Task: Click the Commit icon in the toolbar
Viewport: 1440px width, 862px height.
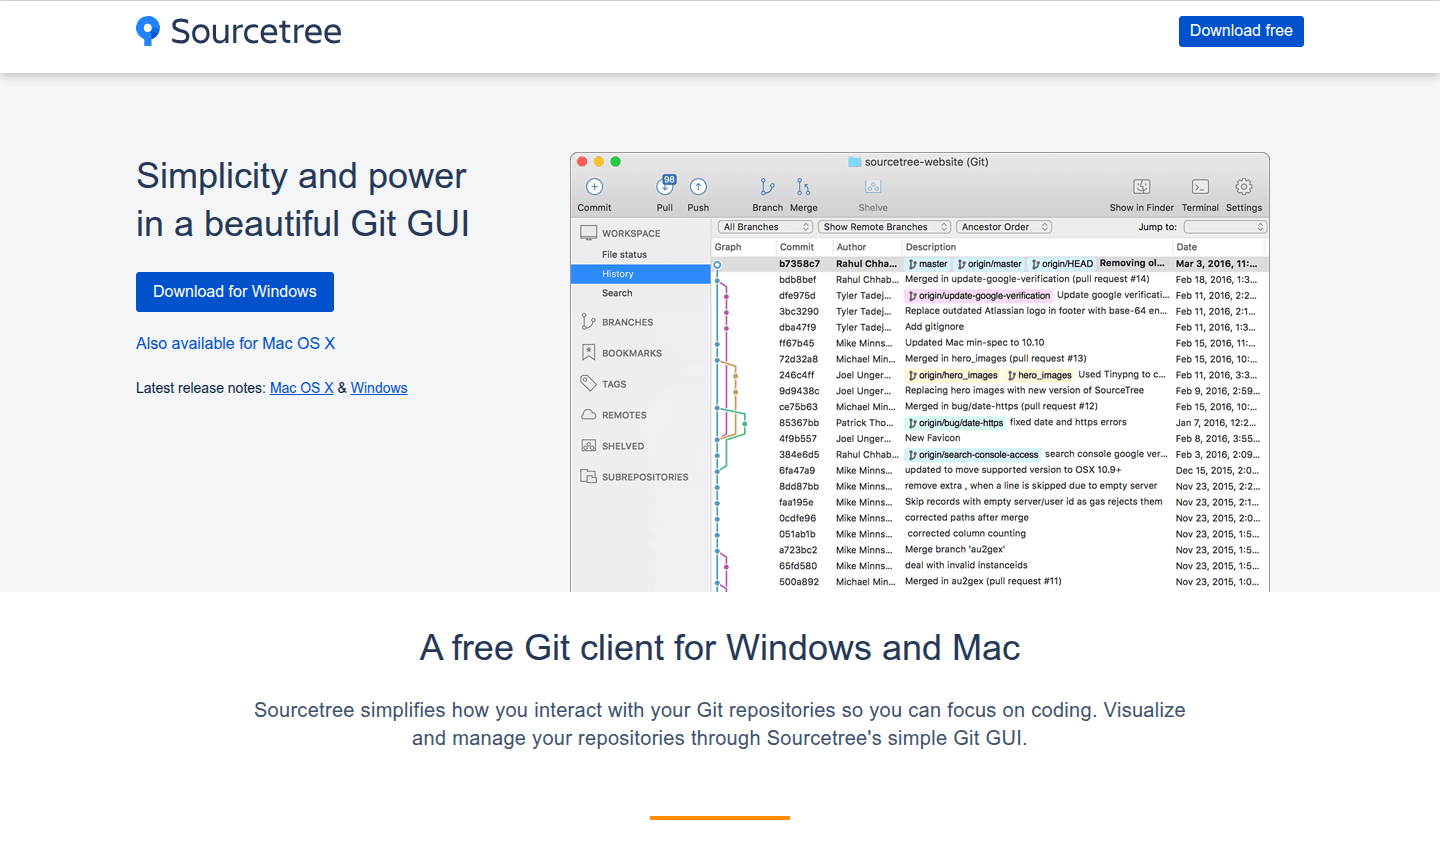Action: click(x=594, y=190)
